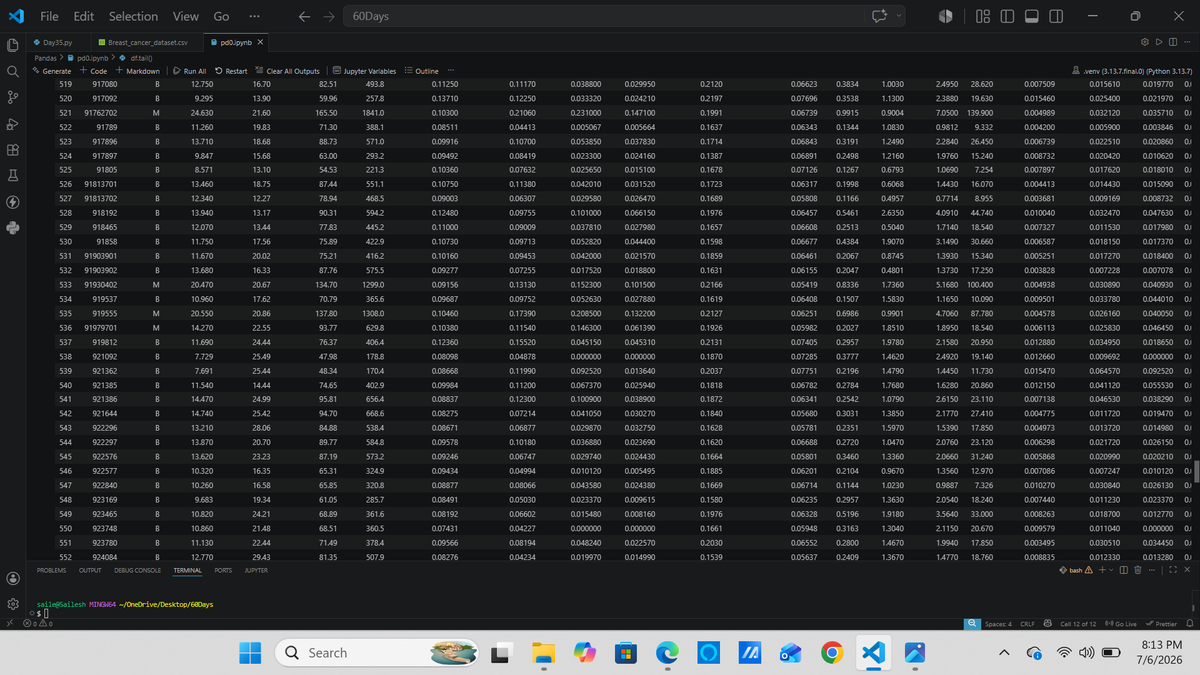Switch to the OUTPUT panel tab
The width and height of the screenshot is (1200, 675).
coord(90,570)
